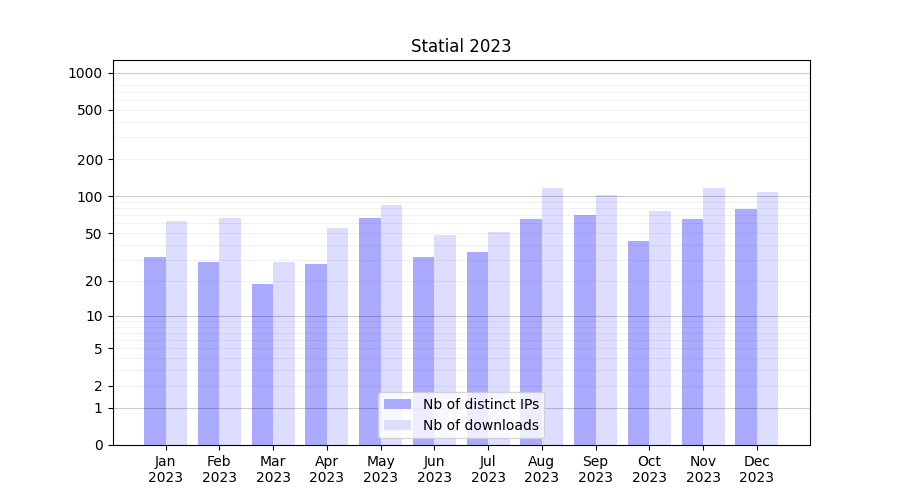The image size is (900, 500).
Task: Select the Mar 2023 distinct IPs bar
Action: (x=262, y=365)
